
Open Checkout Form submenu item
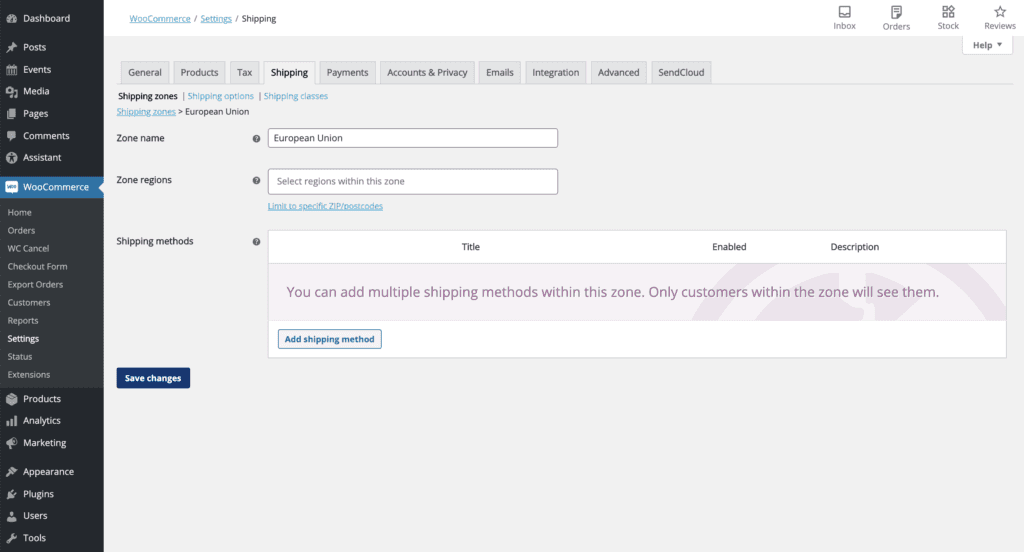pos(37,267)
